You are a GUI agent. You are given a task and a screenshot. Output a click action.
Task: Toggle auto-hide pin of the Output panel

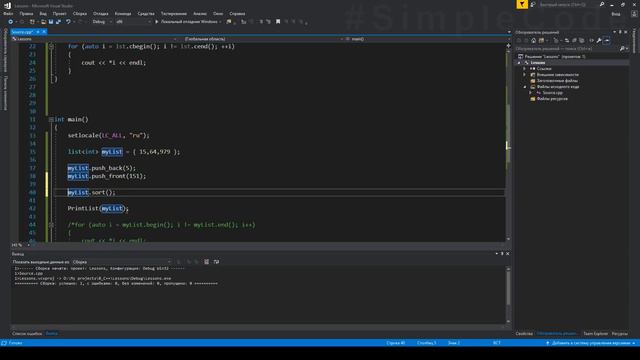click(502, 253)
